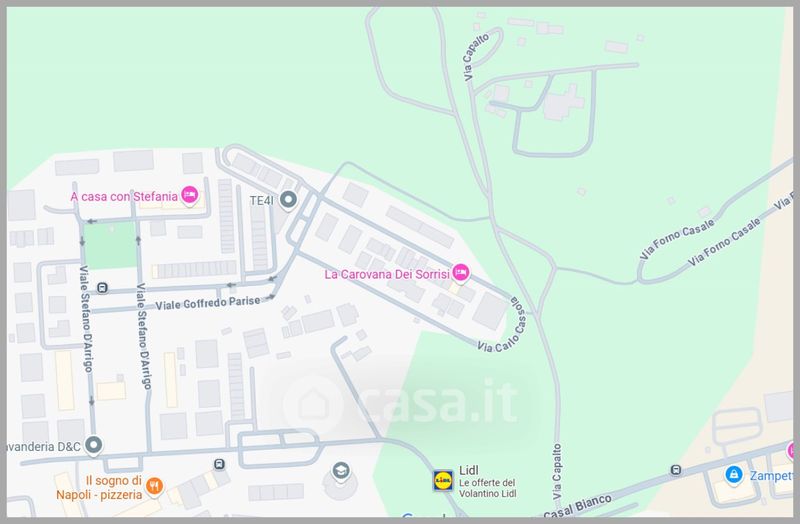The width and height of the screenshot is (800, 524).
Task: Click the green park square near D'Arrigo
Action: [110, 245]
